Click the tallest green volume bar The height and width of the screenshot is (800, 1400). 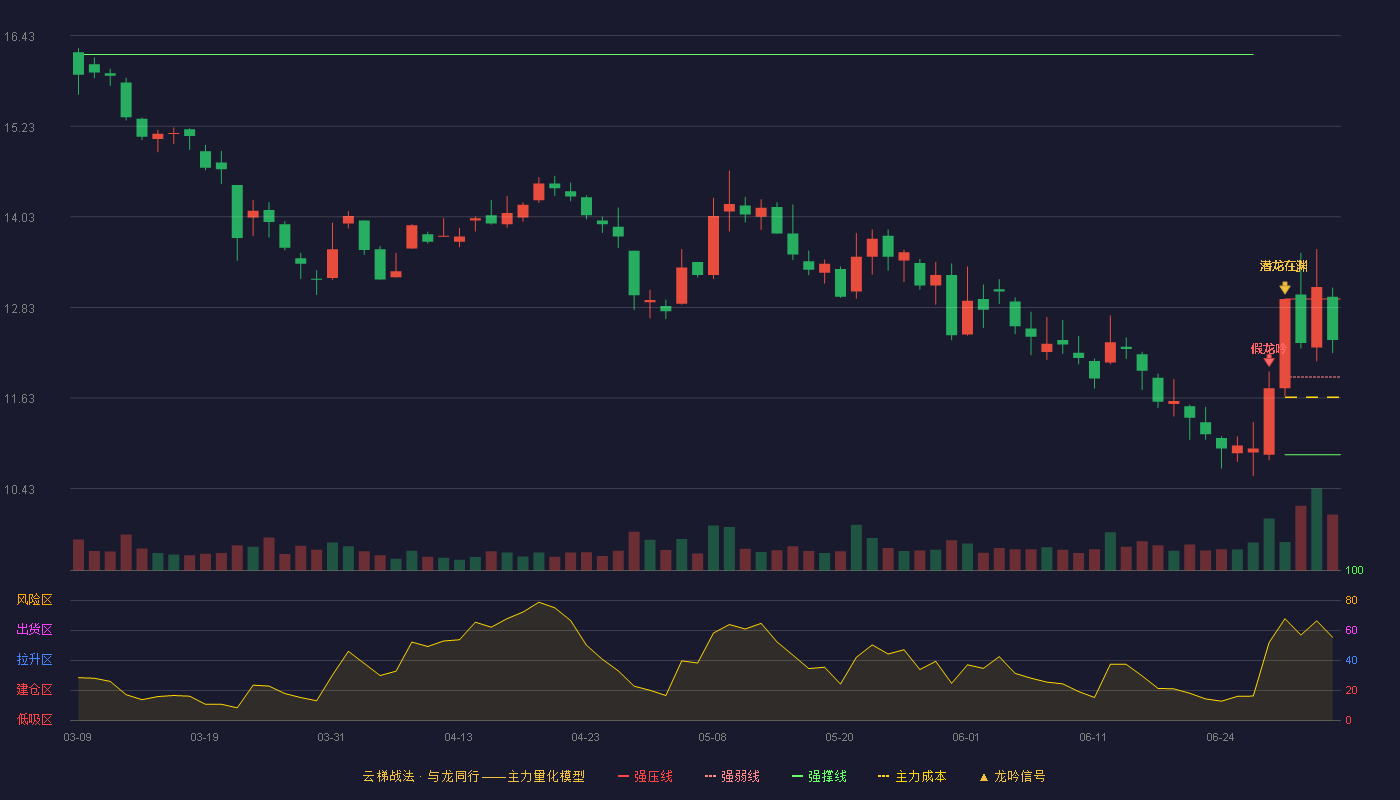point(1317,529)
